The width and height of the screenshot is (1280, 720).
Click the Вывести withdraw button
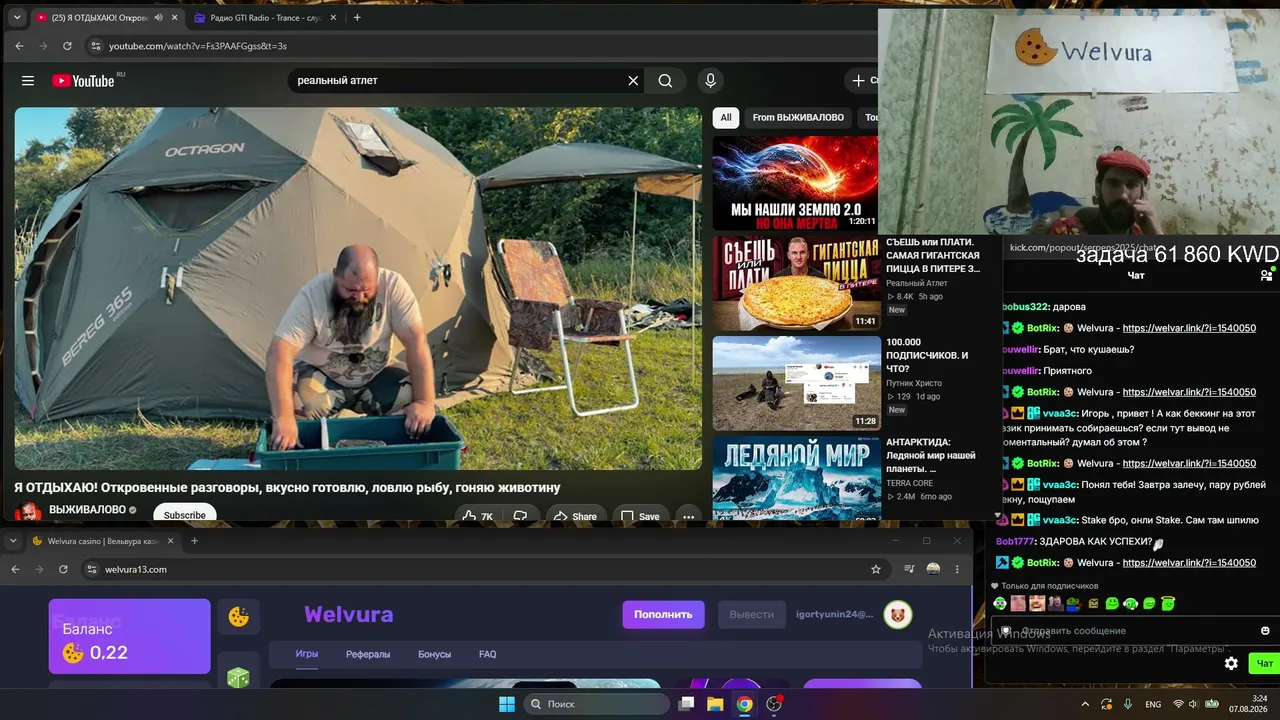click(752, 614)
